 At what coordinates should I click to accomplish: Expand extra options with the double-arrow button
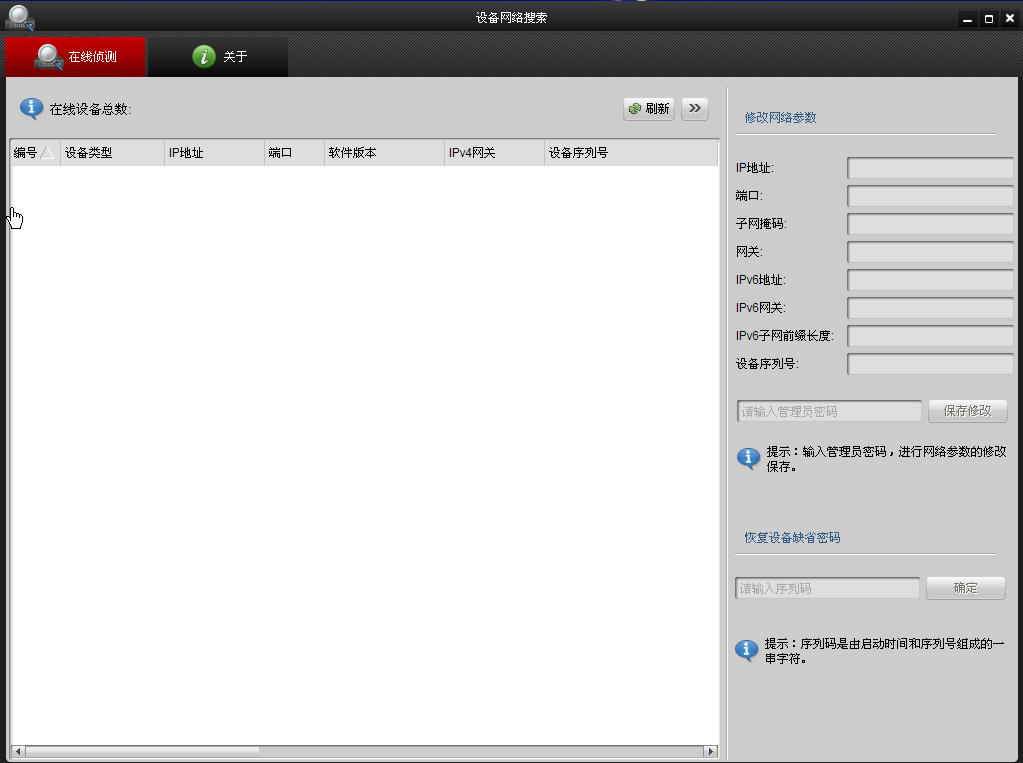pyautogui.click(x=694, y=108)
